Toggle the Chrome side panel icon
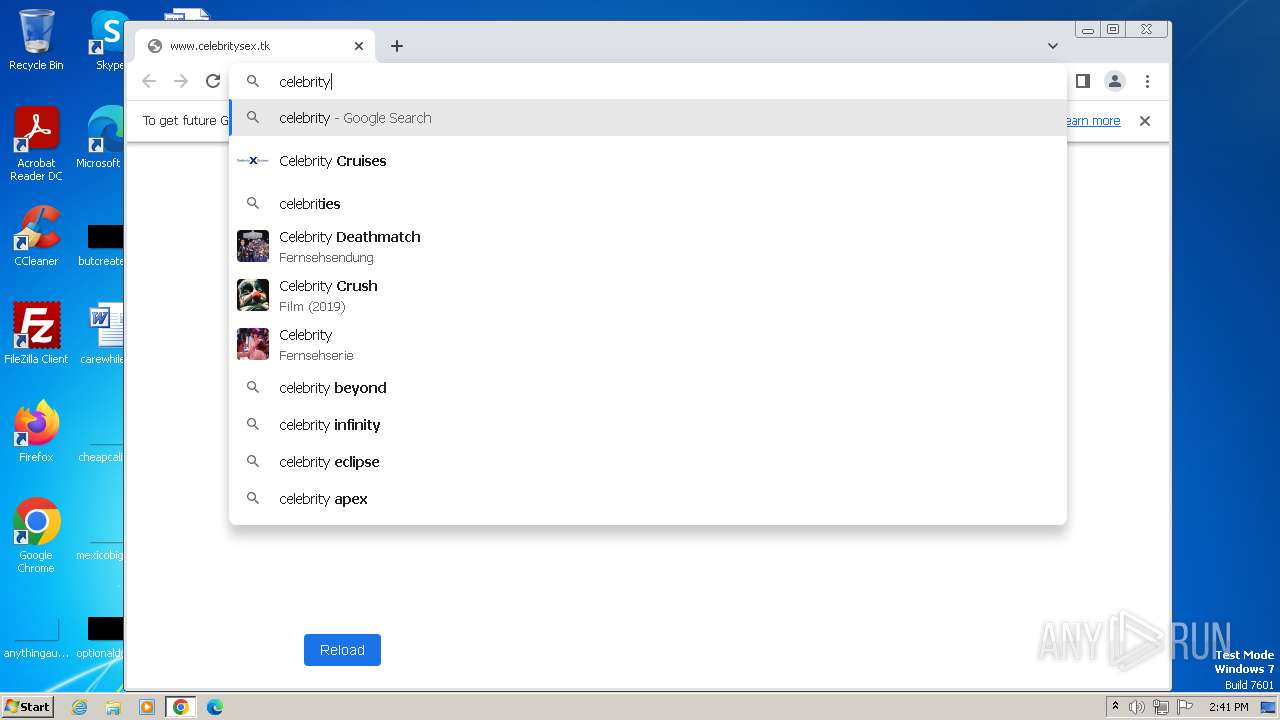Screen dimensions: 1280x720 (1083, 81)
